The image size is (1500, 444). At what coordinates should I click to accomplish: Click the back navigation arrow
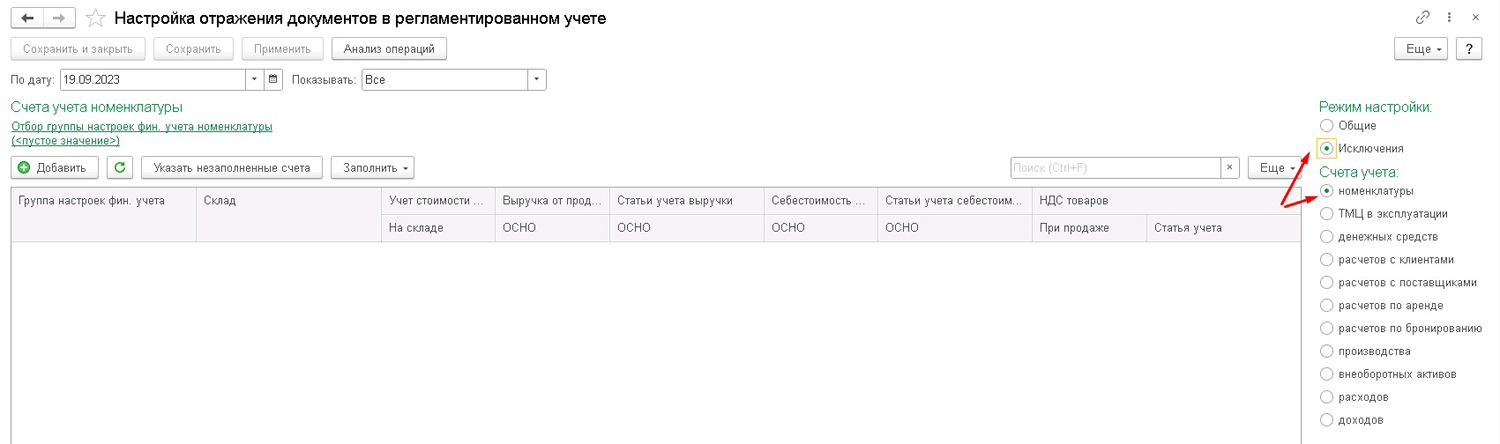click(27, 18)
